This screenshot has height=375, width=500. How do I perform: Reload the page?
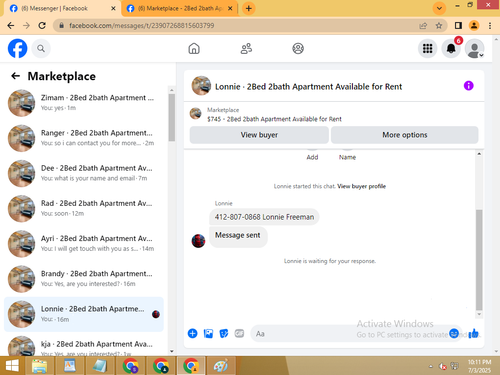click(42, 26)
